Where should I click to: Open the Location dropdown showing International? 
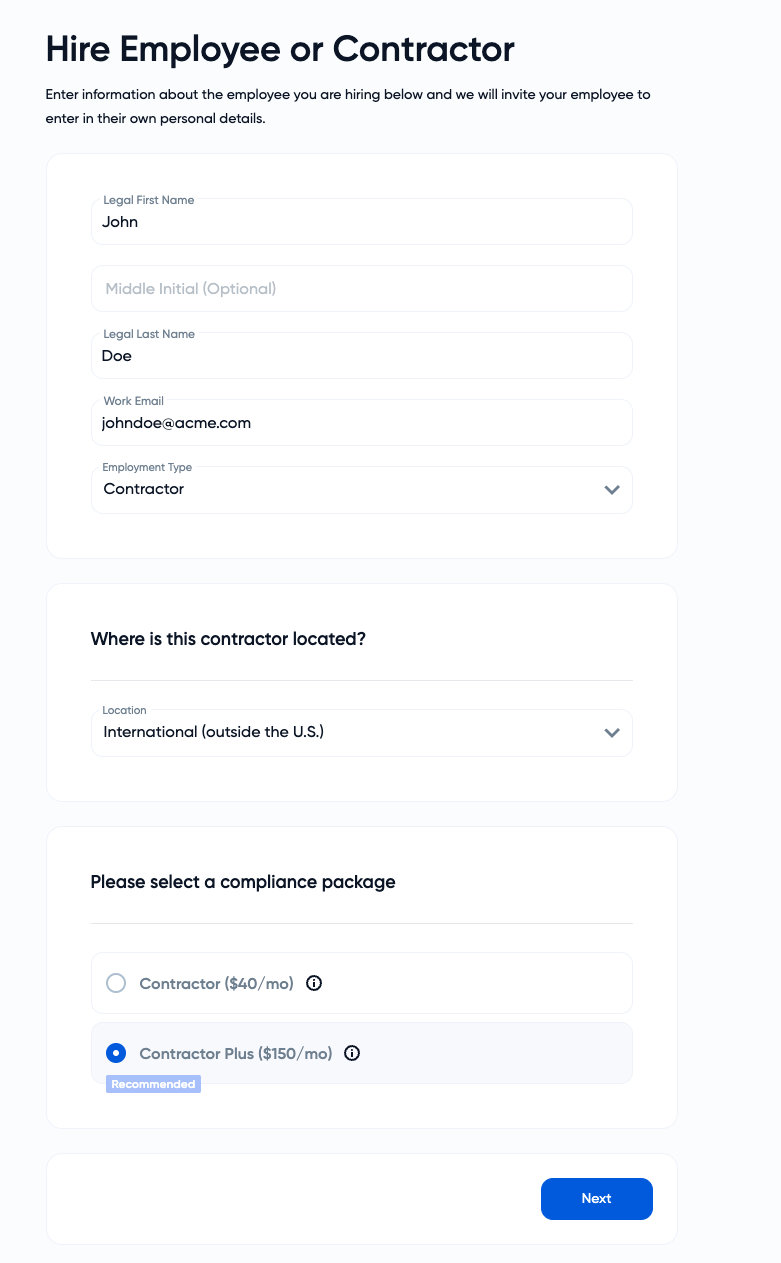pyautogui.click(x=350, y=733)
